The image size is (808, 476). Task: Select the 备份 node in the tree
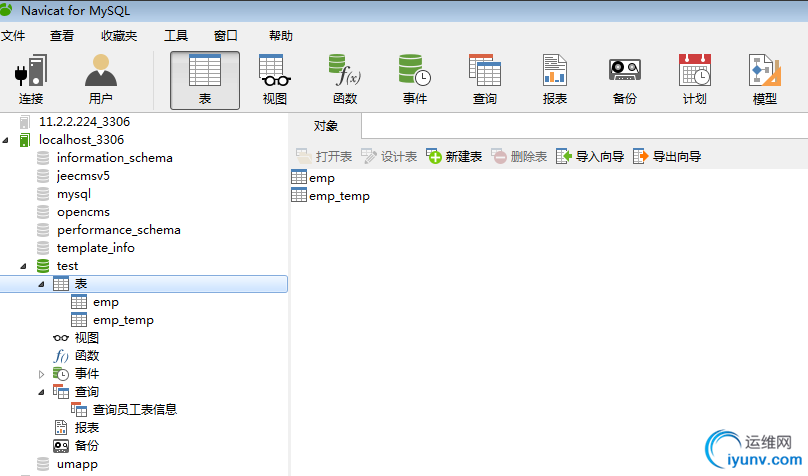87,446
